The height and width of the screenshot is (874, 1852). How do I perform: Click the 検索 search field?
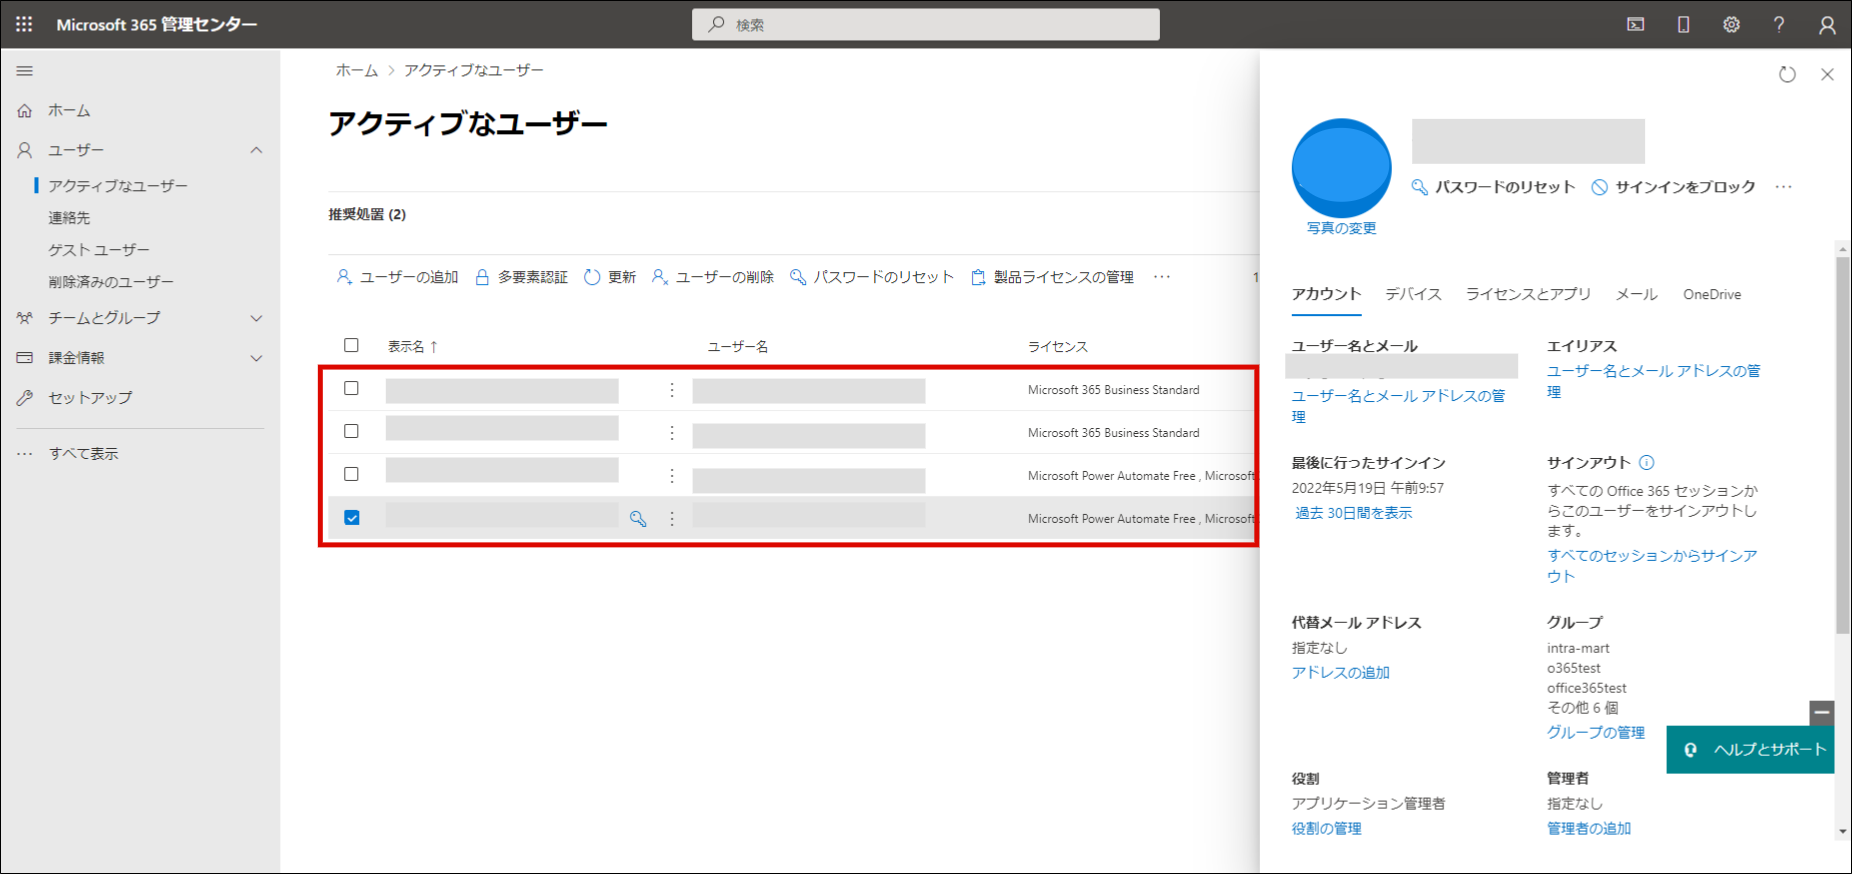(925, 25)
